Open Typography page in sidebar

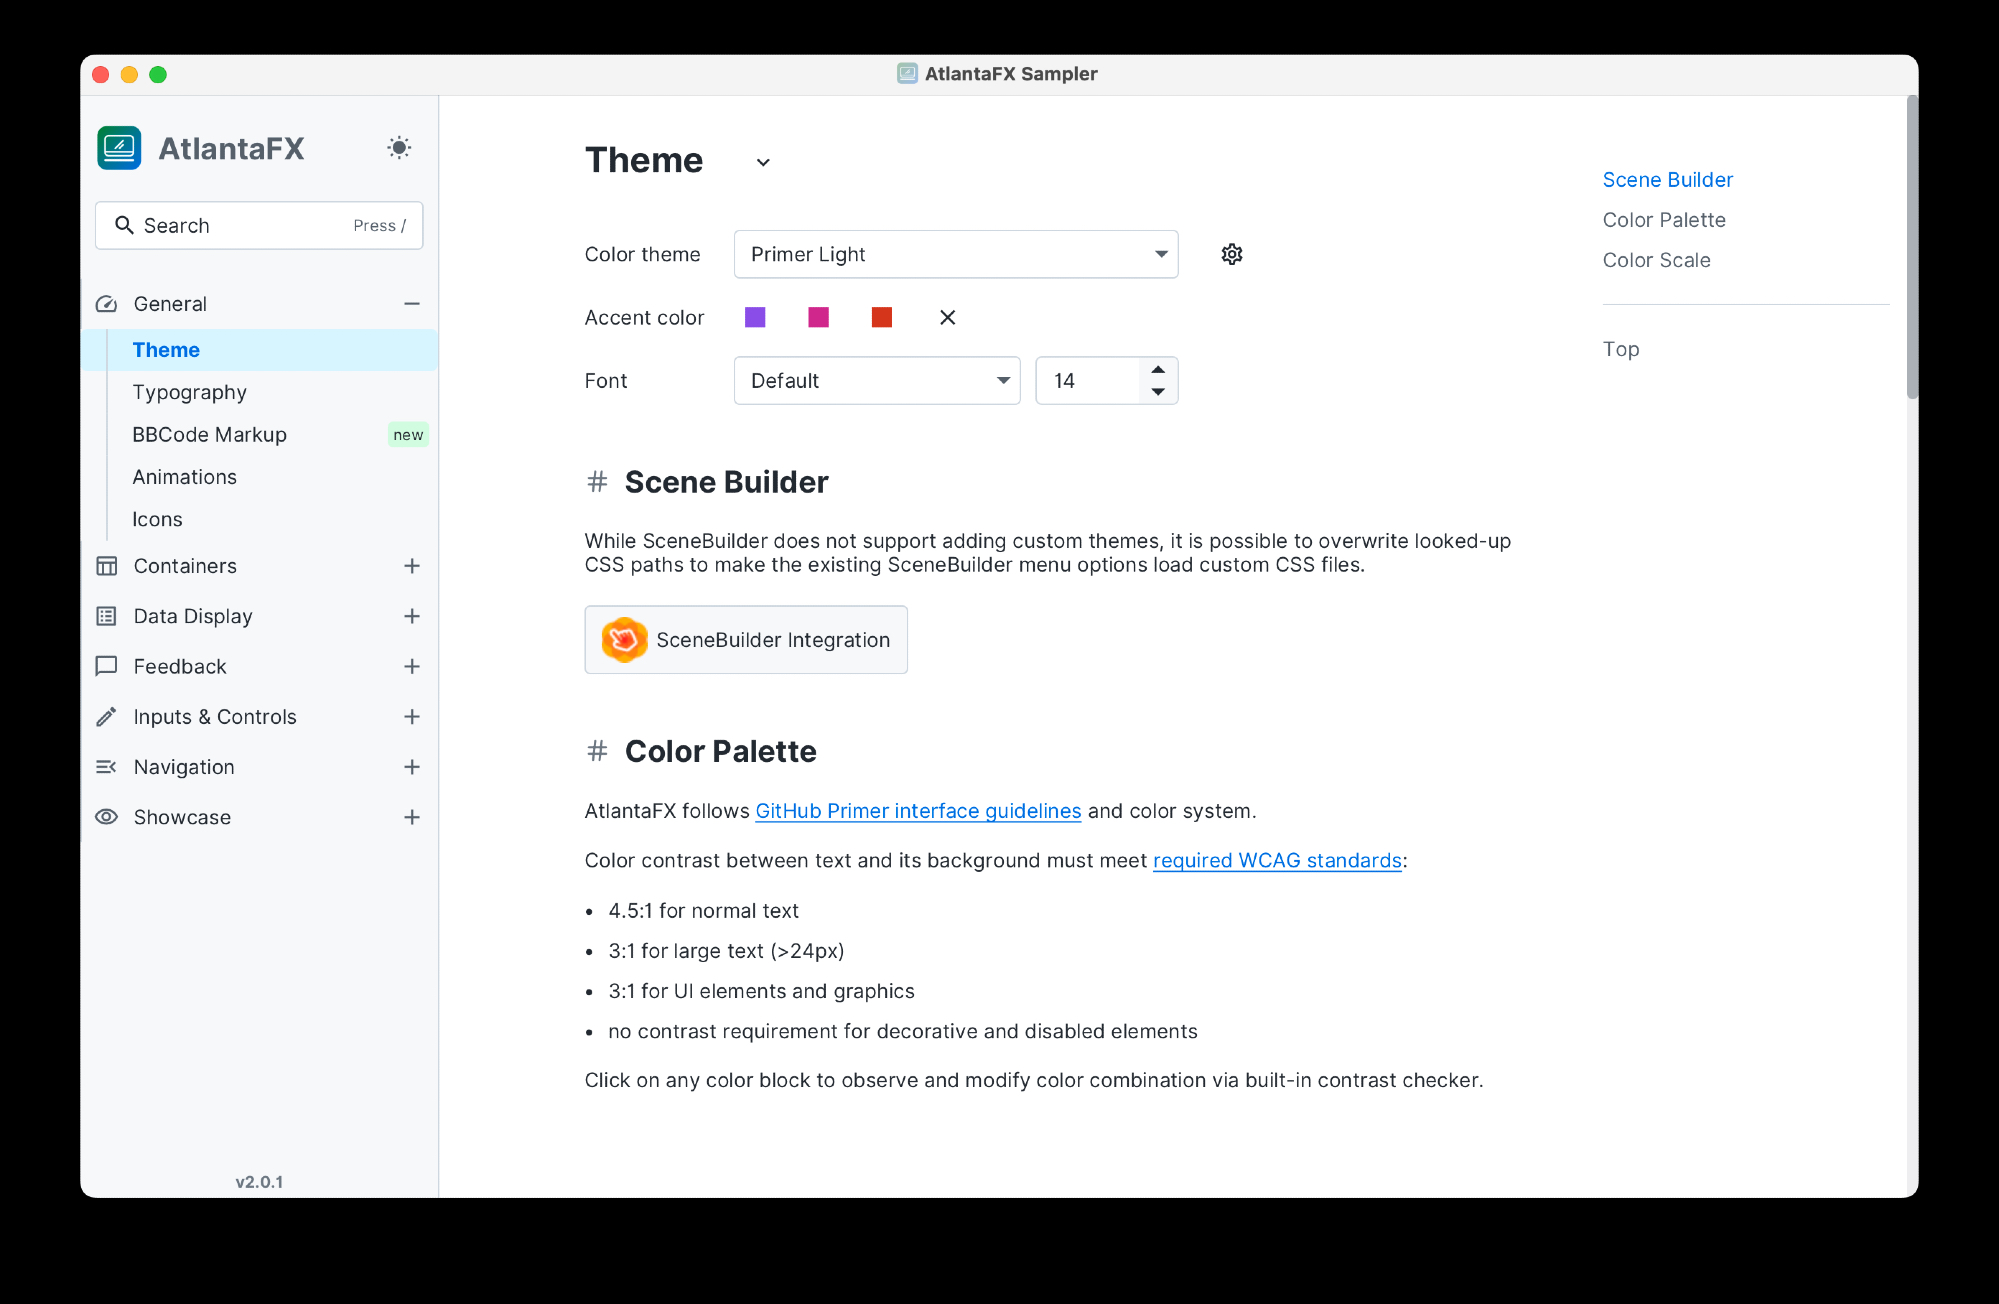point(189,392)
